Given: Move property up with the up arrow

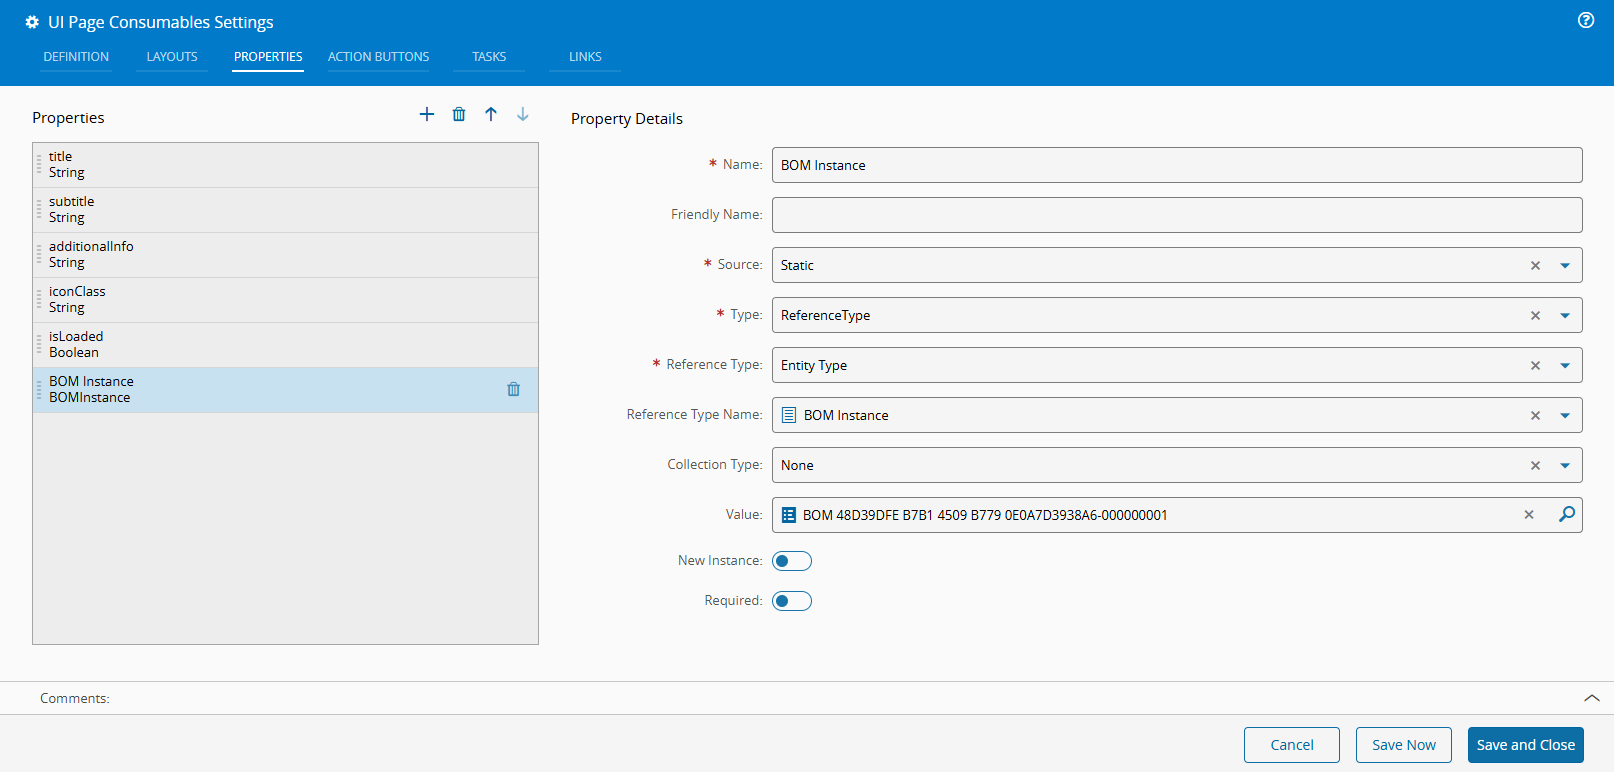Looking at the screenshot, I should pos(491,114).
